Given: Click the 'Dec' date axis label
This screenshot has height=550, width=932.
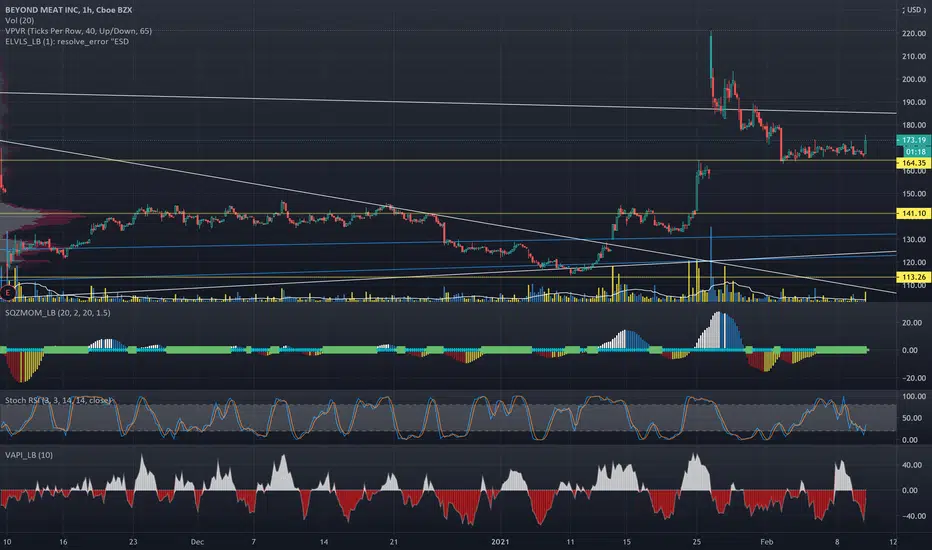Looking at the screenshot, I should point(197,542).
